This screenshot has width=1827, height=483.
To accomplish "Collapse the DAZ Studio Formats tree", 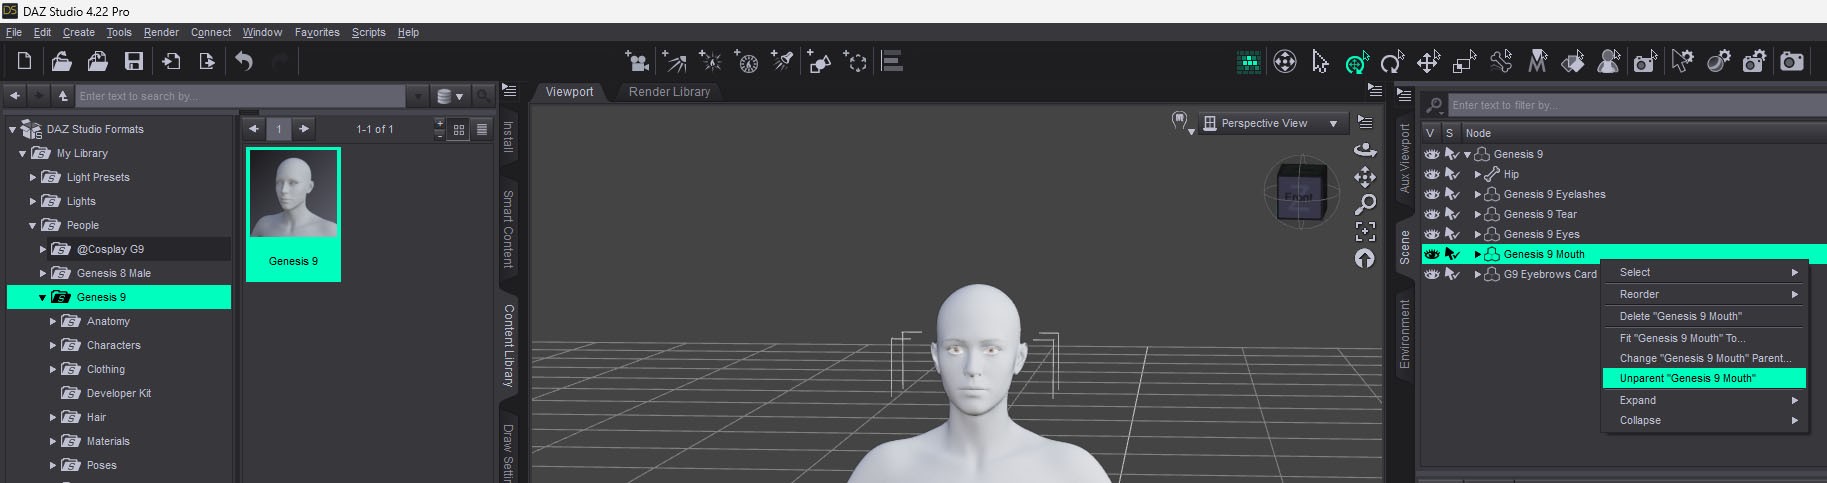I will coord(12,130).
